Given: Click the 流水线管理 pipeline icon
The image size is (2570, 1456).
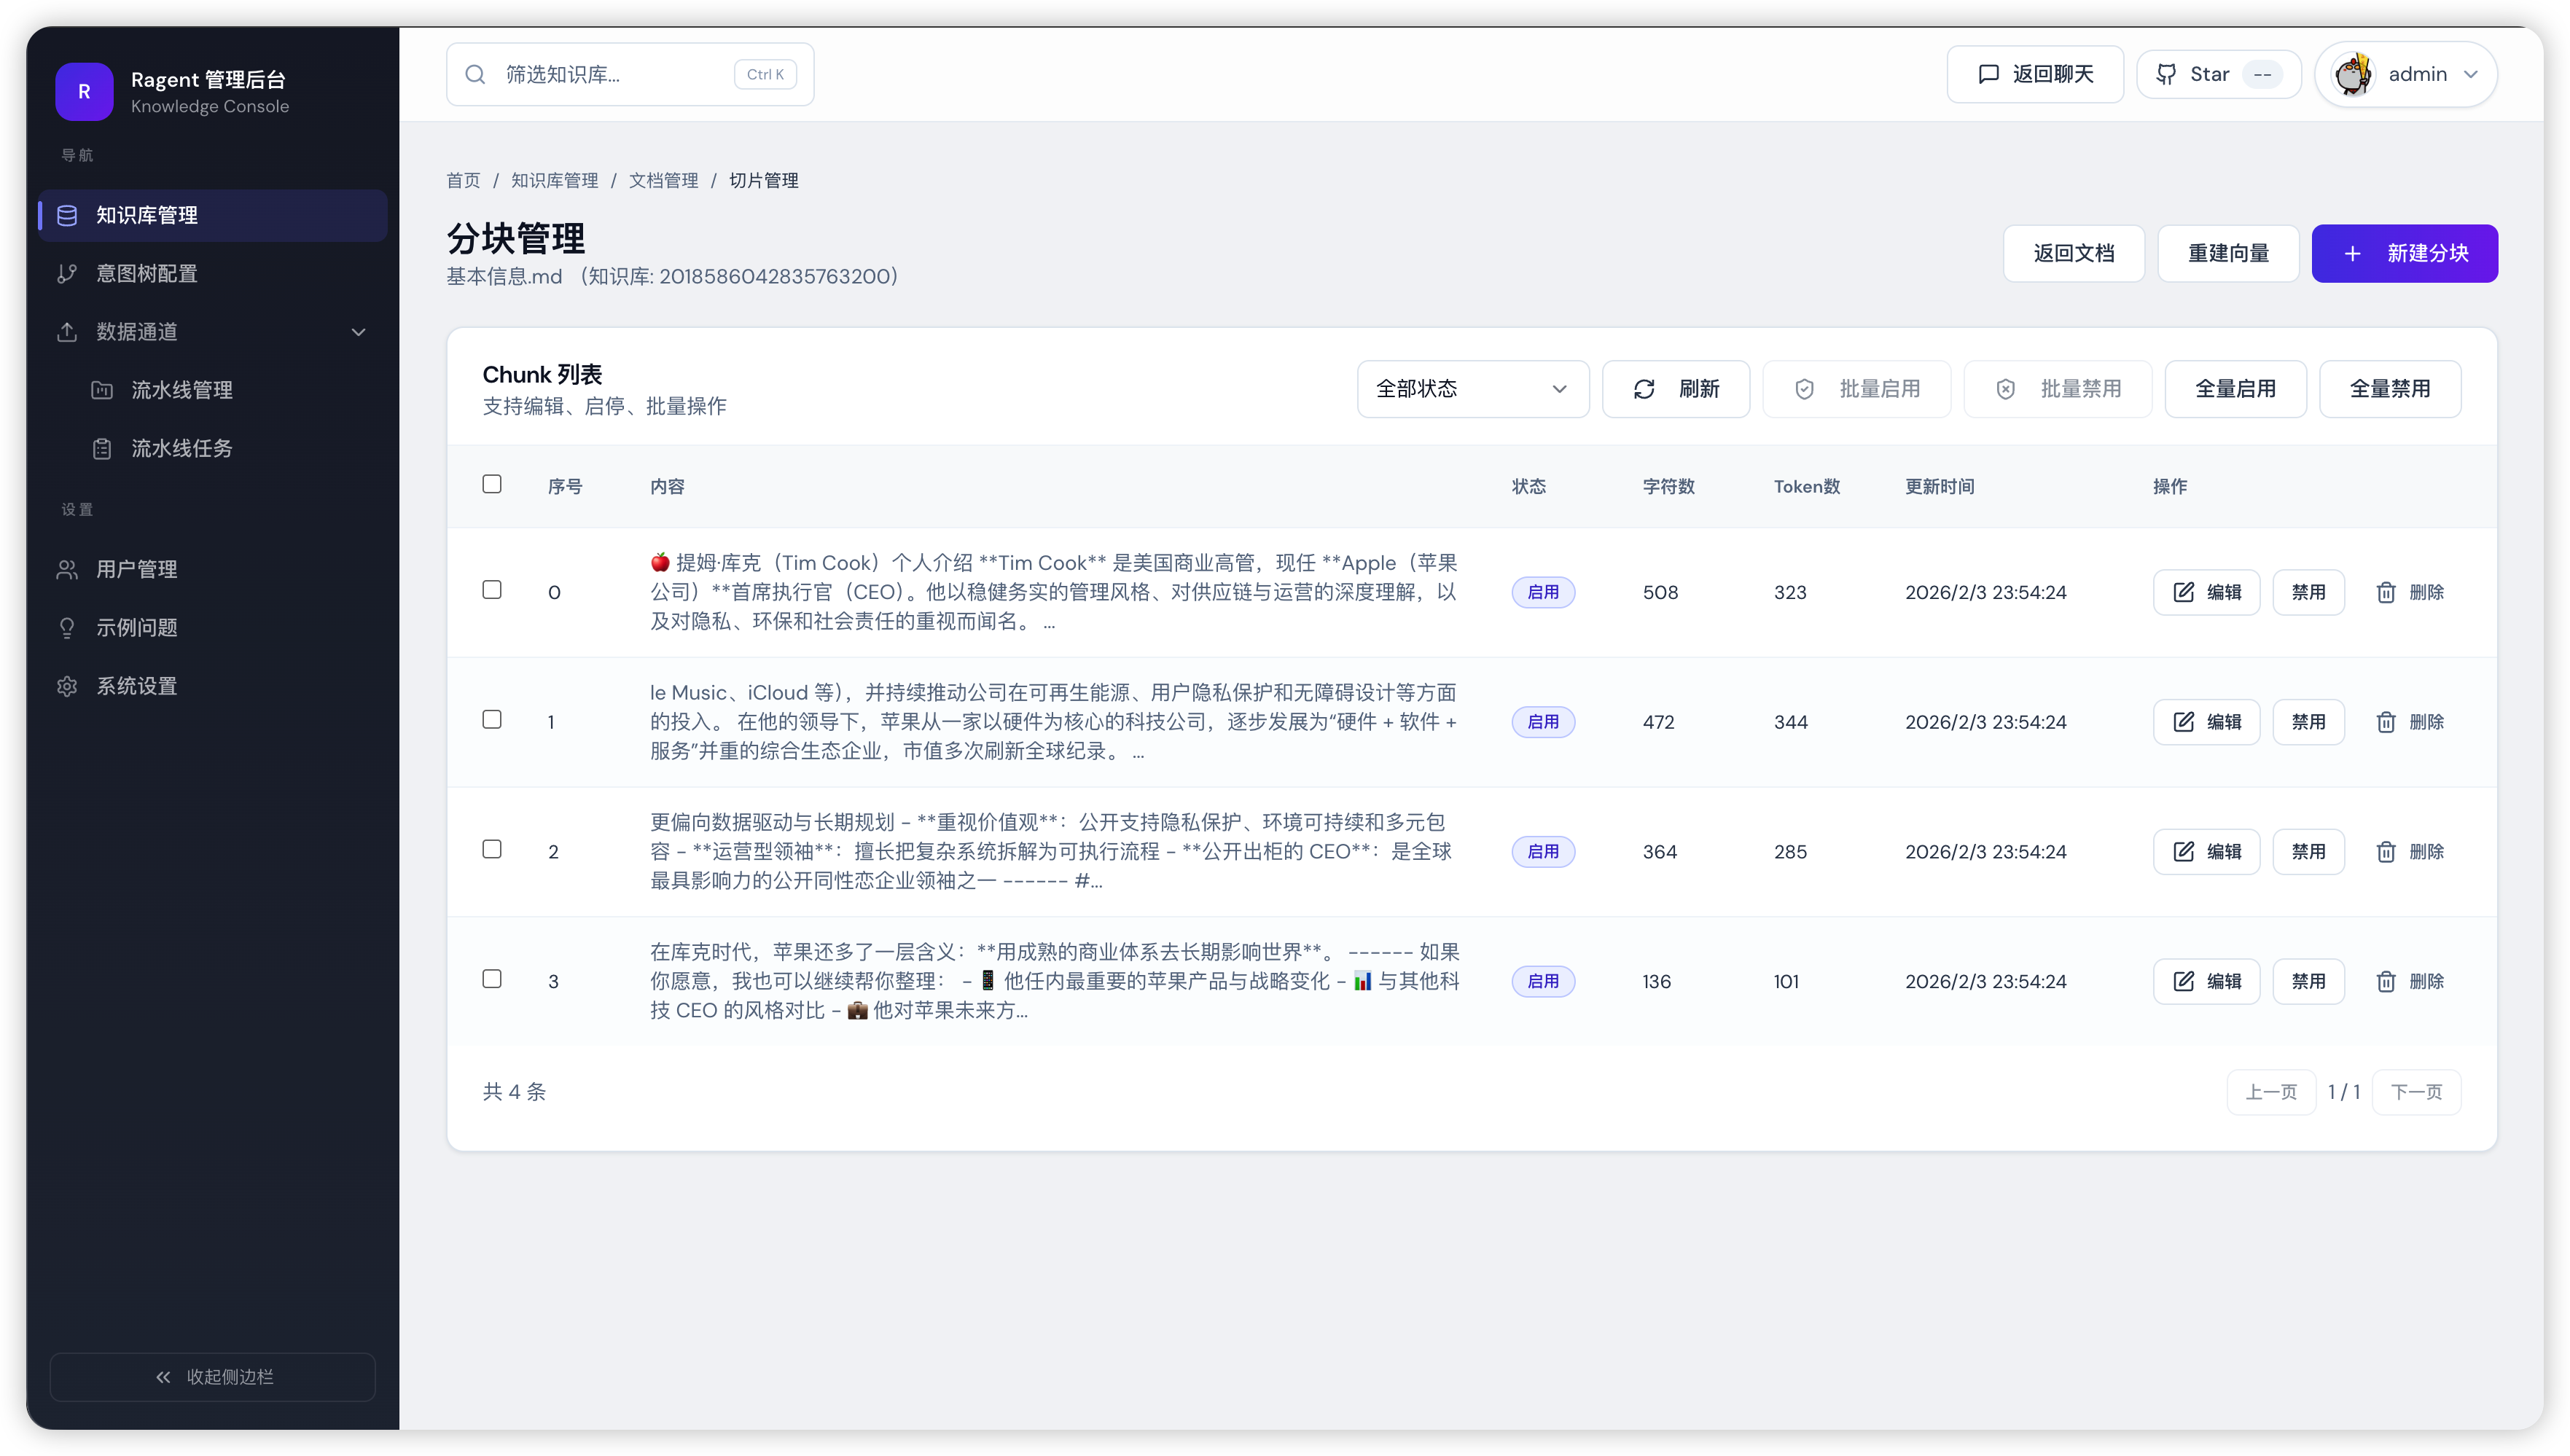Looking at the screenshot, I should coord(102,390).
